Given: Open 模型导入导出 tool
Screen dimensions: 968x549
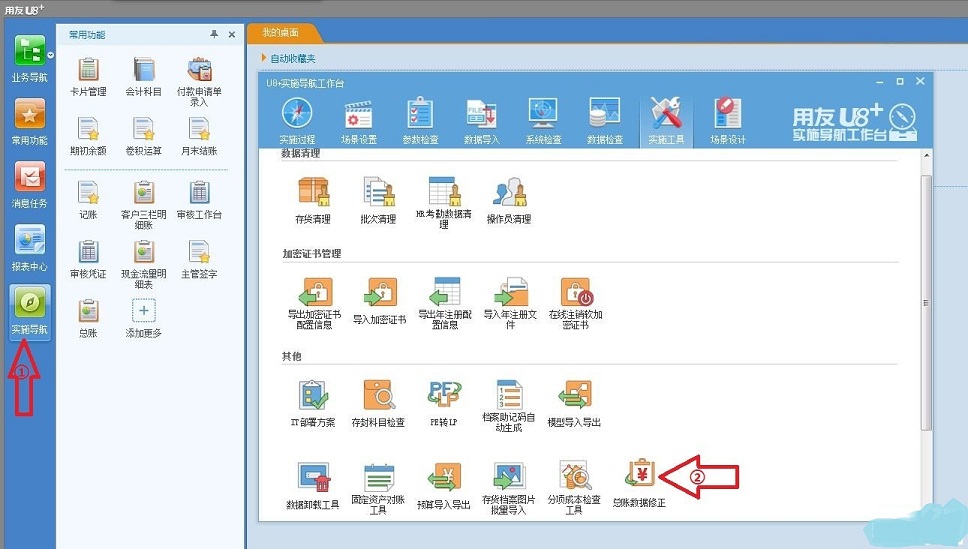Looking at the screenshot, I should coord(574,403).
